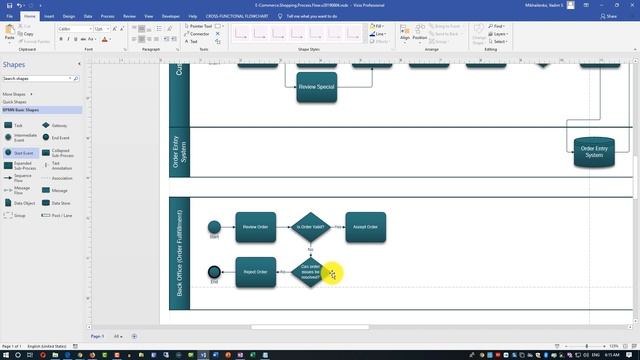This screenshot has height=360, width=640.
Task: Choose the Group stencil shape
Action: [15, 215]
